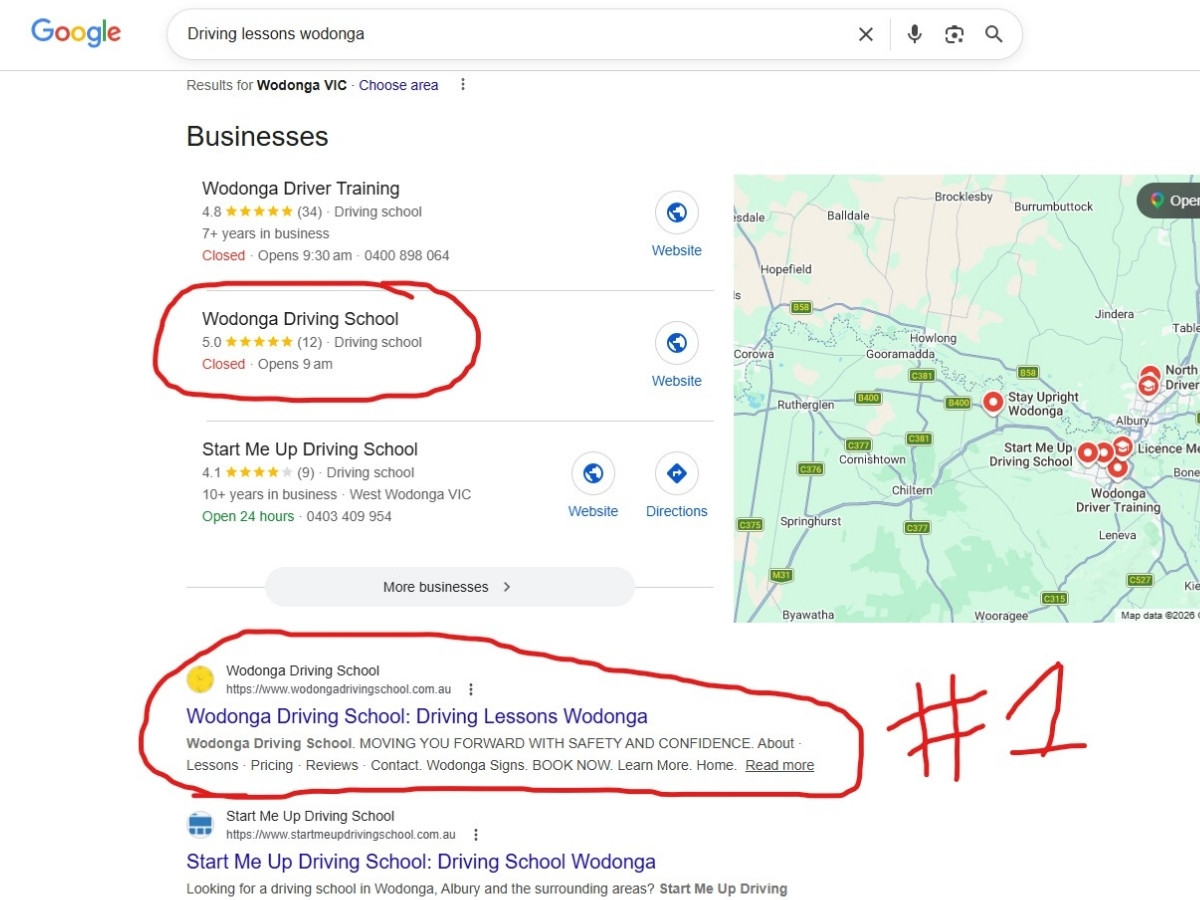Open three-dot menu for startmeupdrivingschool.com.au result
Viewport: 1200px width, 900px height.
(x=476, y=834)
